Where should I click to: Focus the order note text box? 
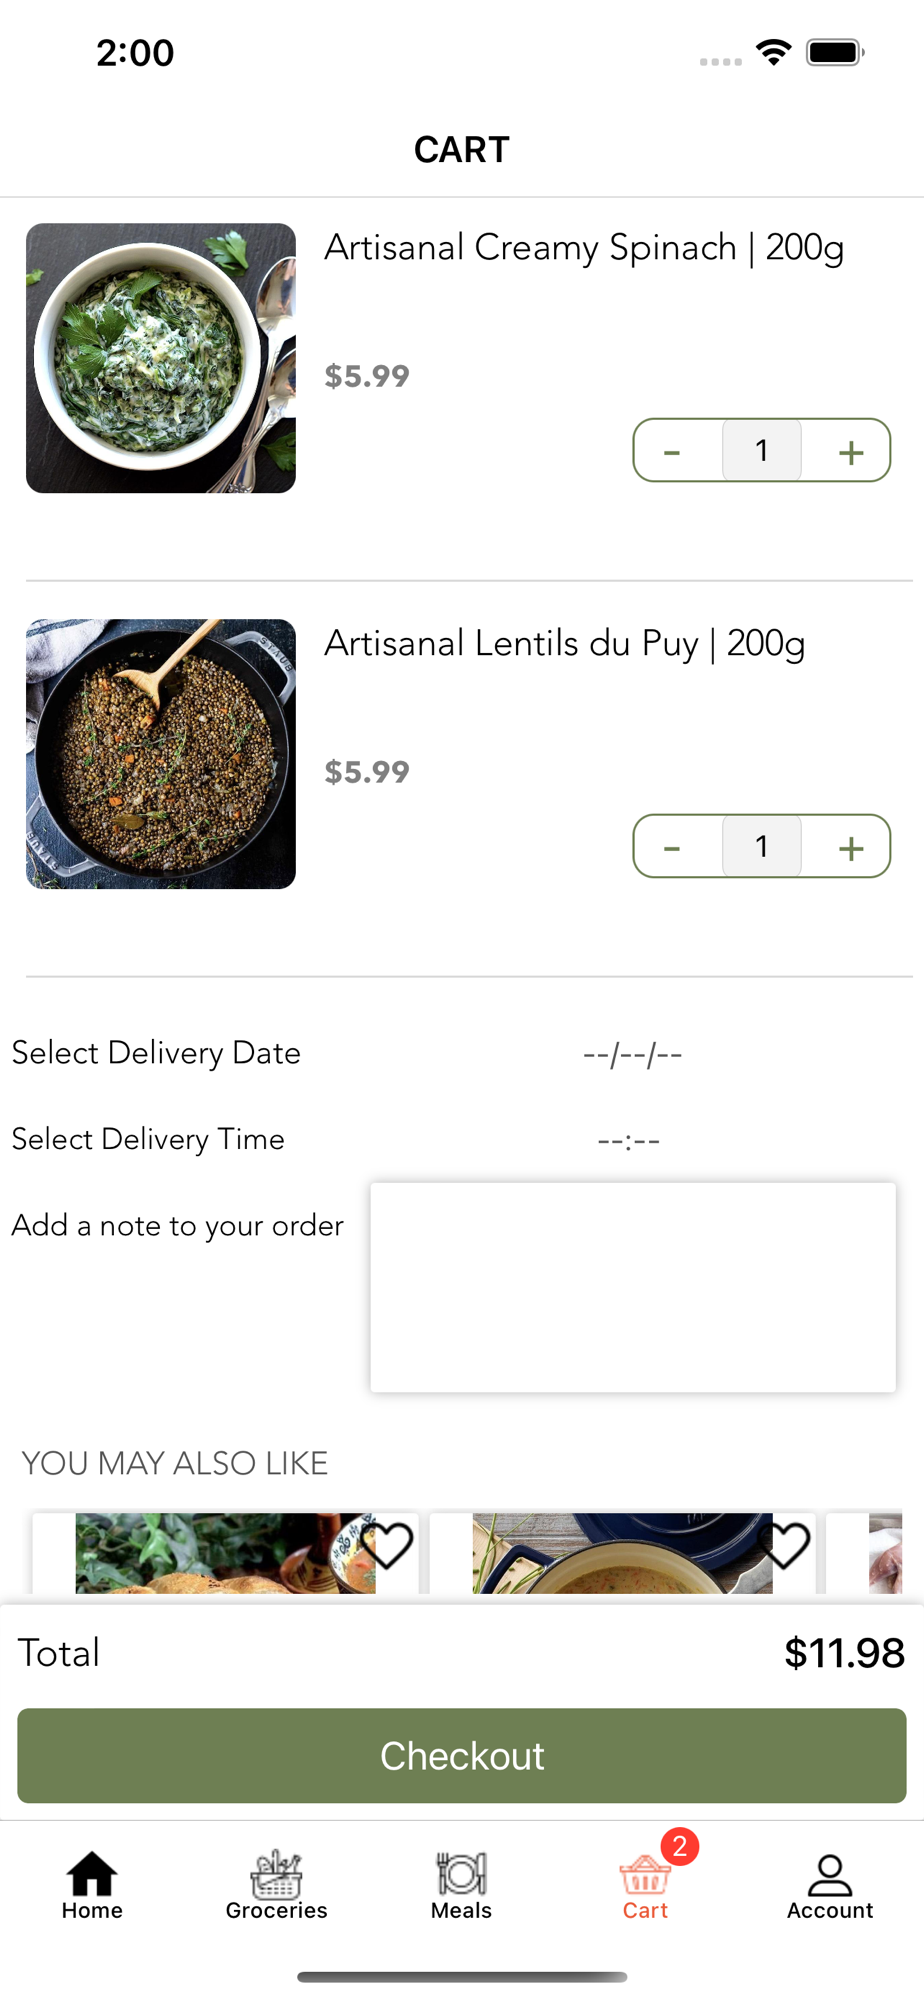[x=632, y=1287]
